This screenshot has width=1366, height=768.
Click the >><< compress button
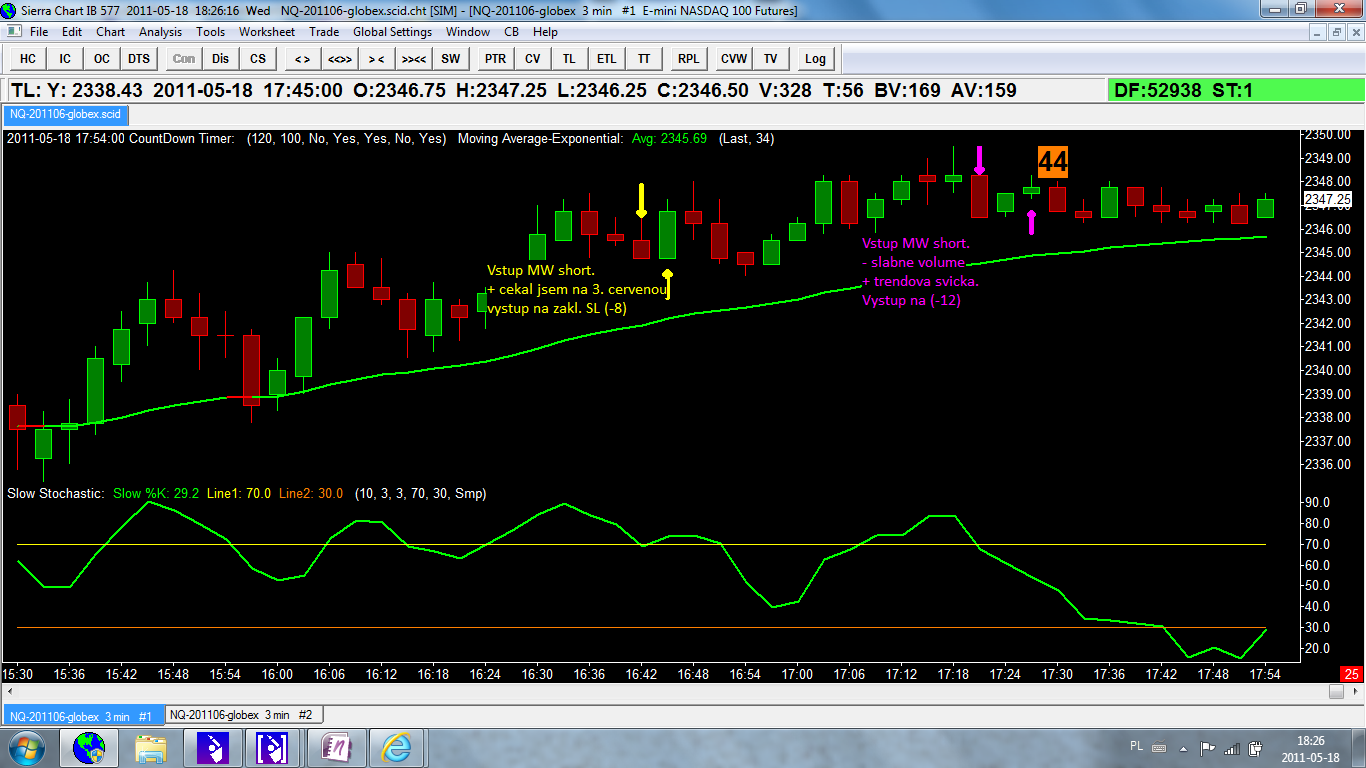[414, 59]
